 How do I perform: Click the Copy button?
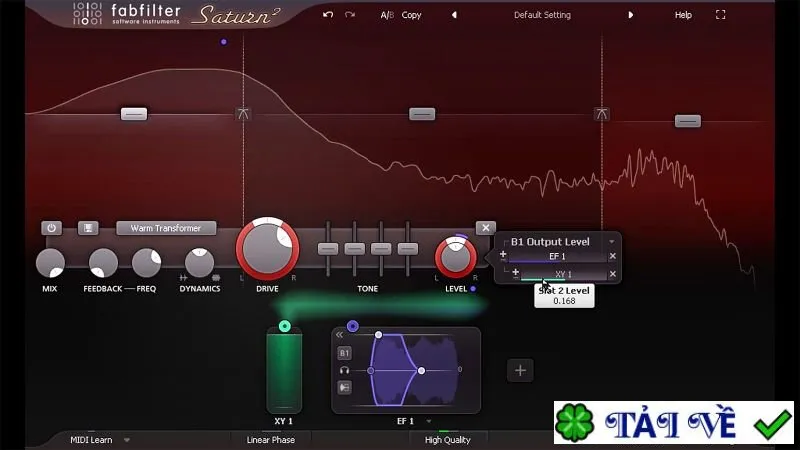click(411, 15)
